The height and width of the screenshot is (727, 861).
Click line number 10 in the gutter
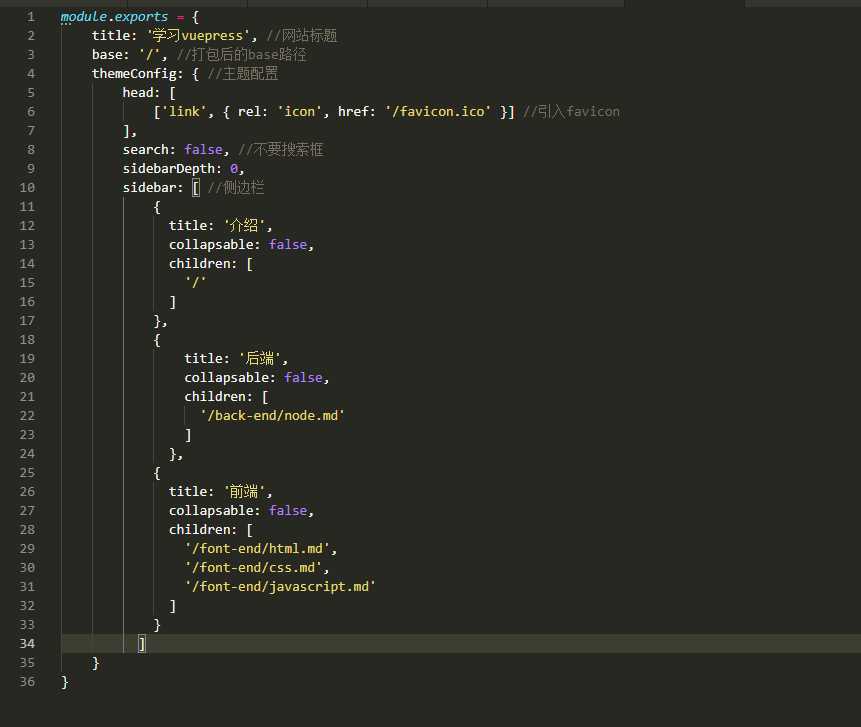tap(27, 188)
